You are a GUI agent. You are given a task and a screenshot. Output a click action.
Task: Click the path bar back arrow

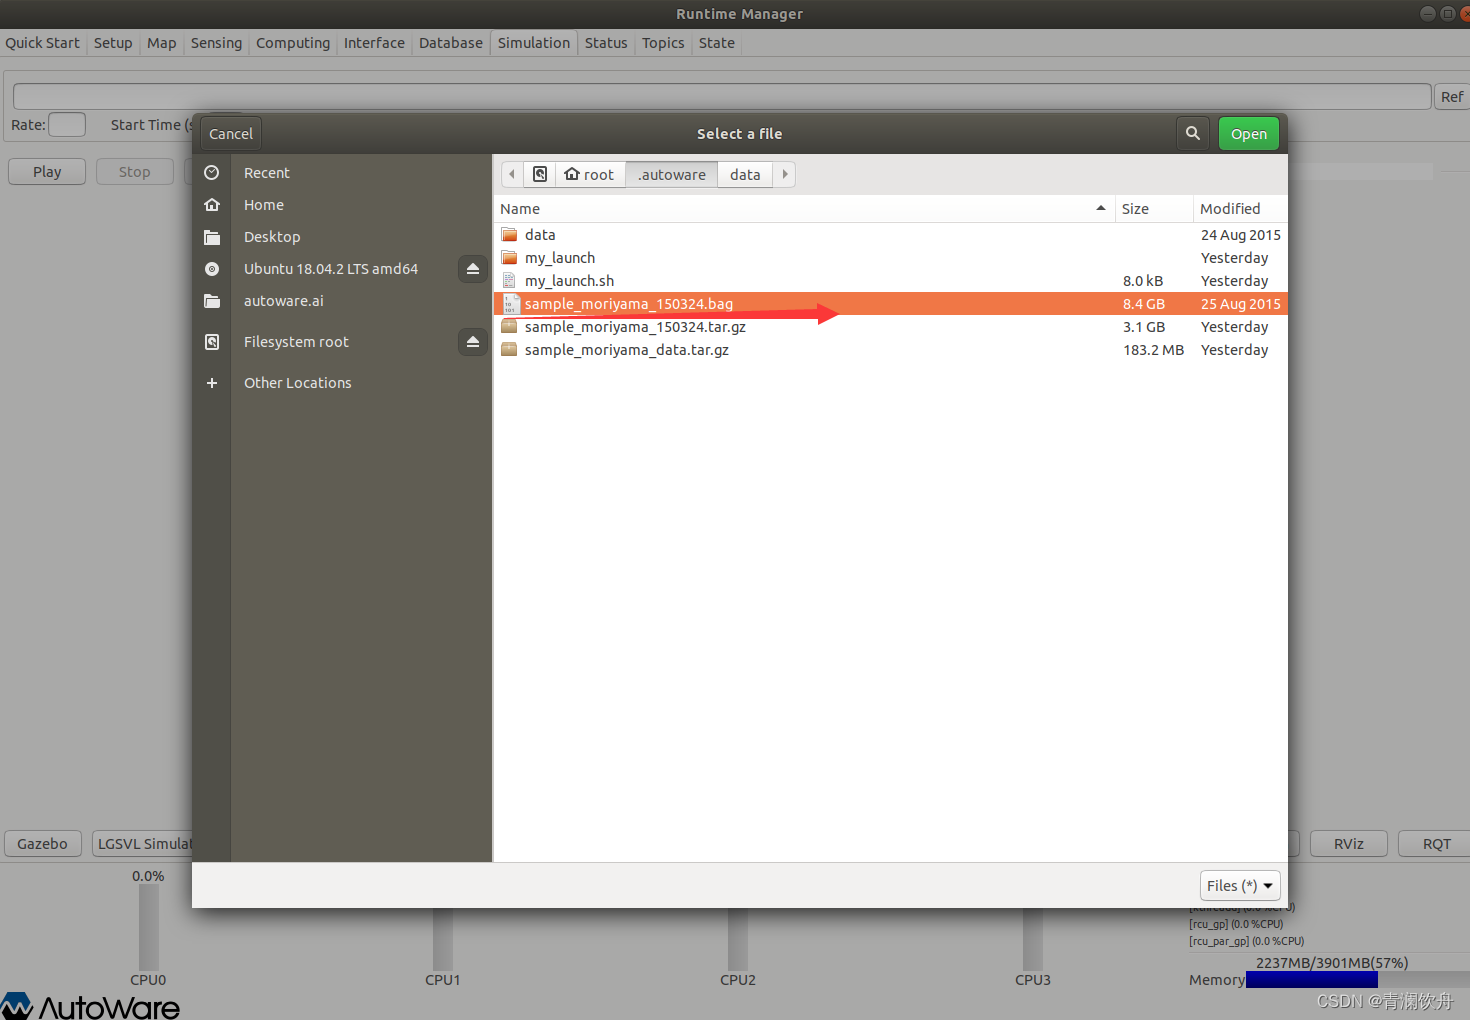click(512, 174)
